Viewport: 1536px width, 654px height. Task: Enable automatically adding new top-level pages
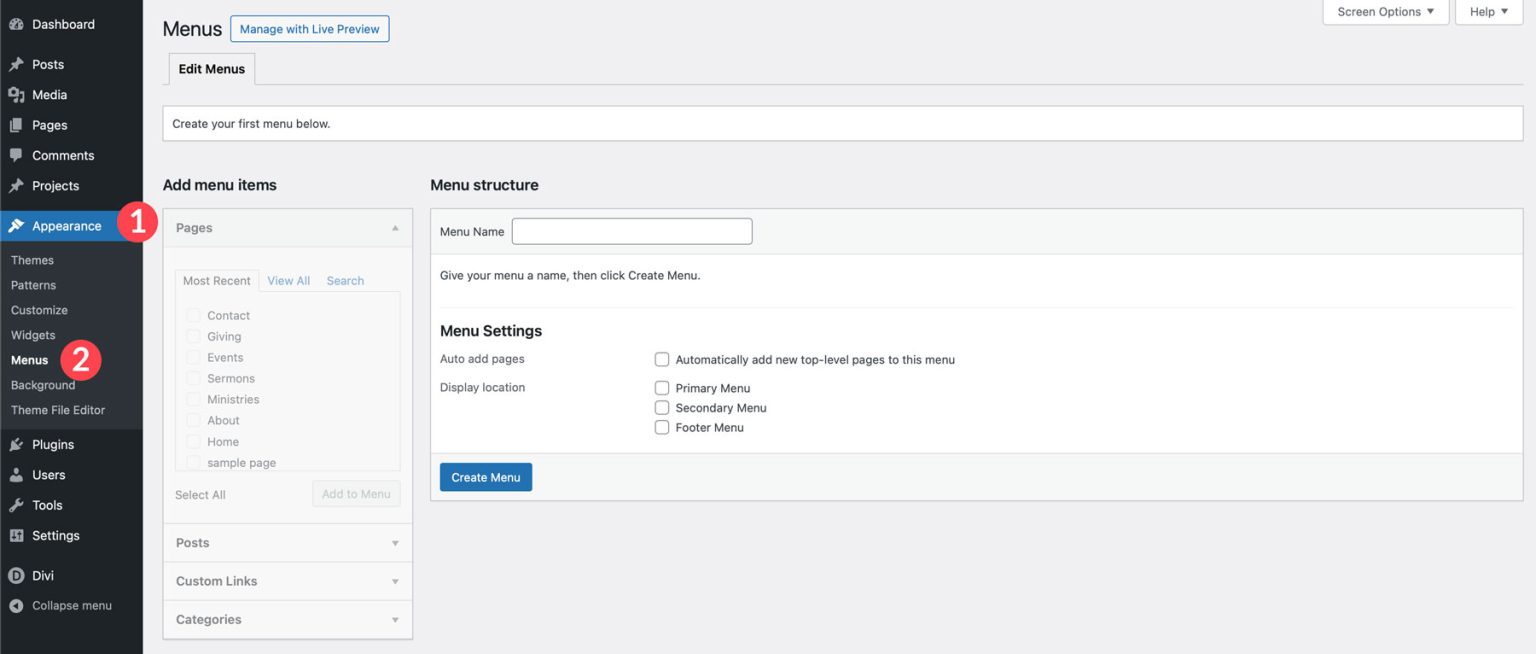click(662, 359)
